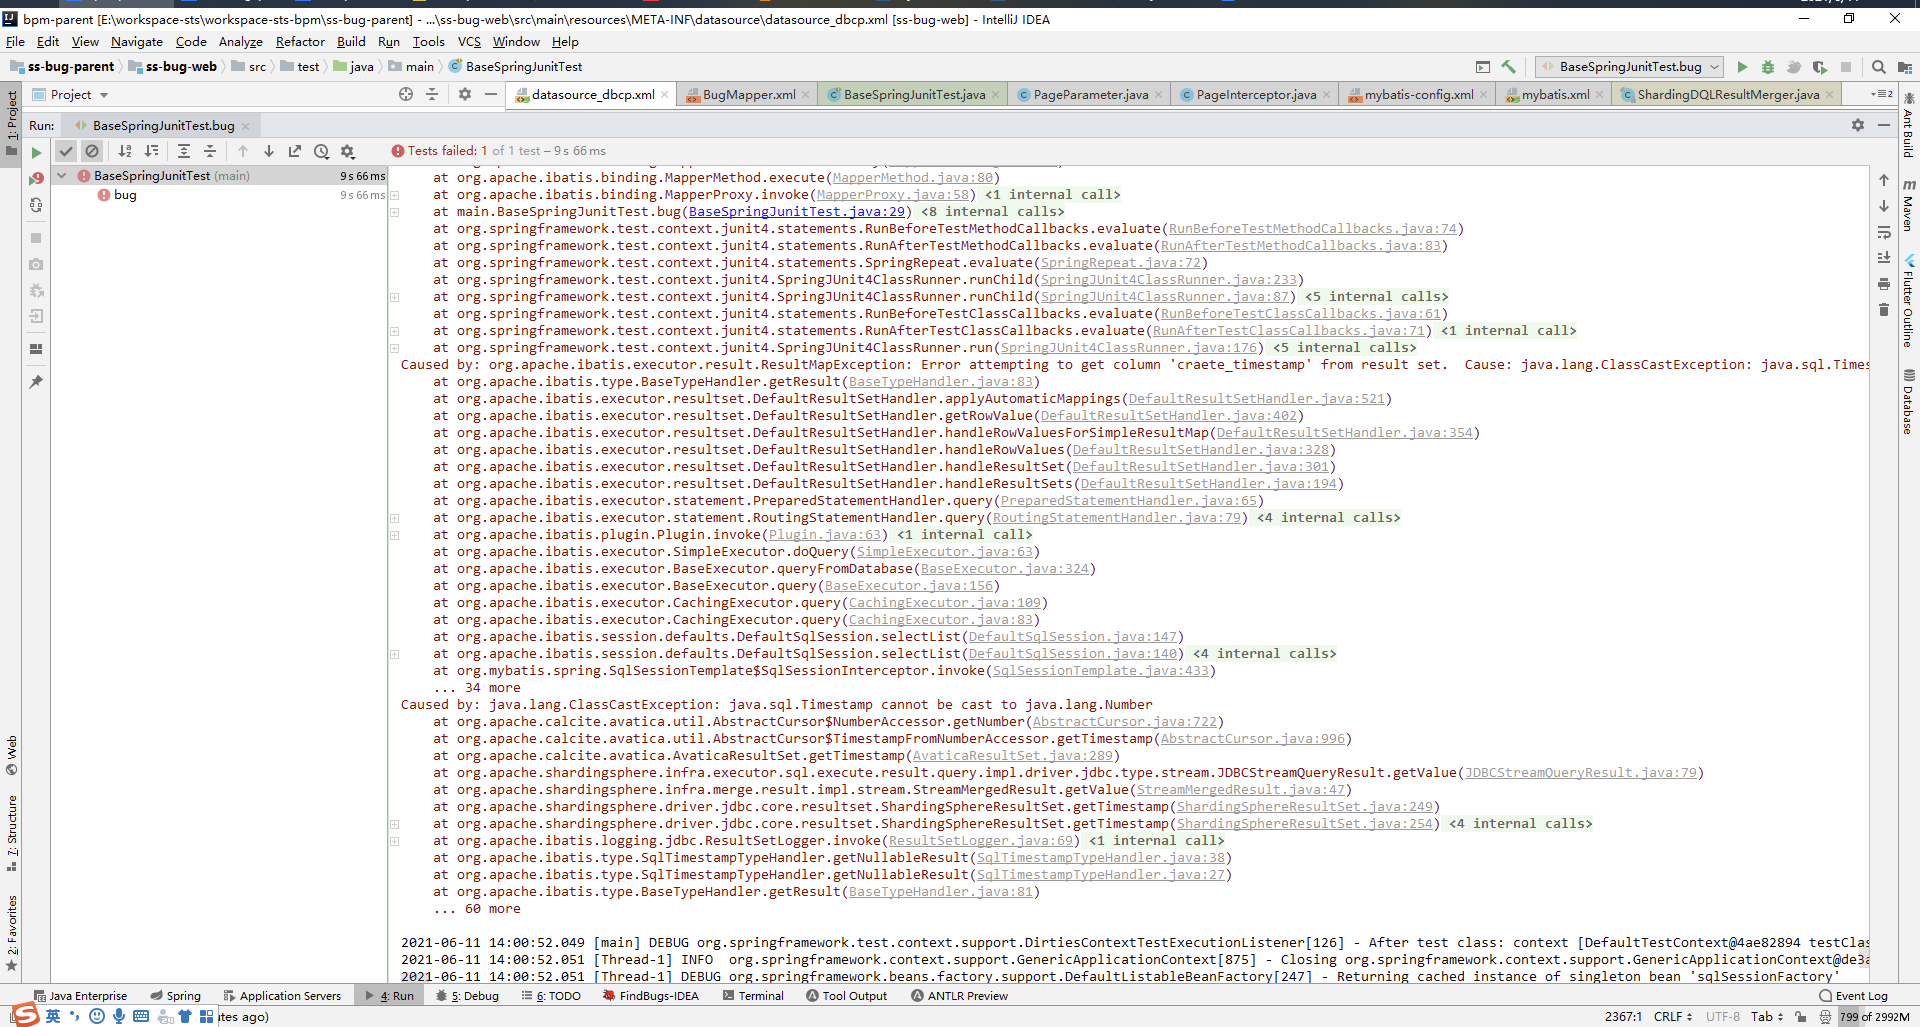Run the configuration with top toolbar play
This screenshot has width=1920, height=1027.
pyautogui.click(x=1742, y=67)
